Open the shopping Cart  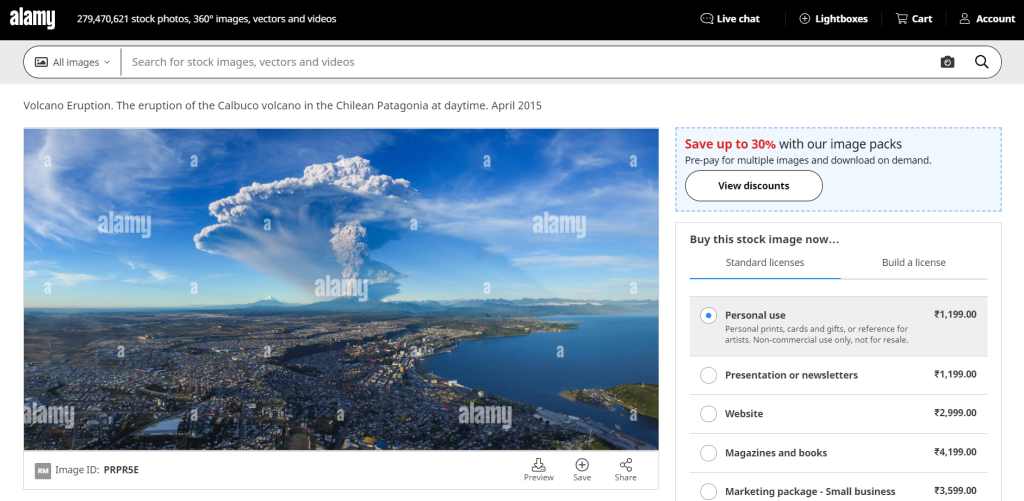pyautogui.click(x=914, y=19)
